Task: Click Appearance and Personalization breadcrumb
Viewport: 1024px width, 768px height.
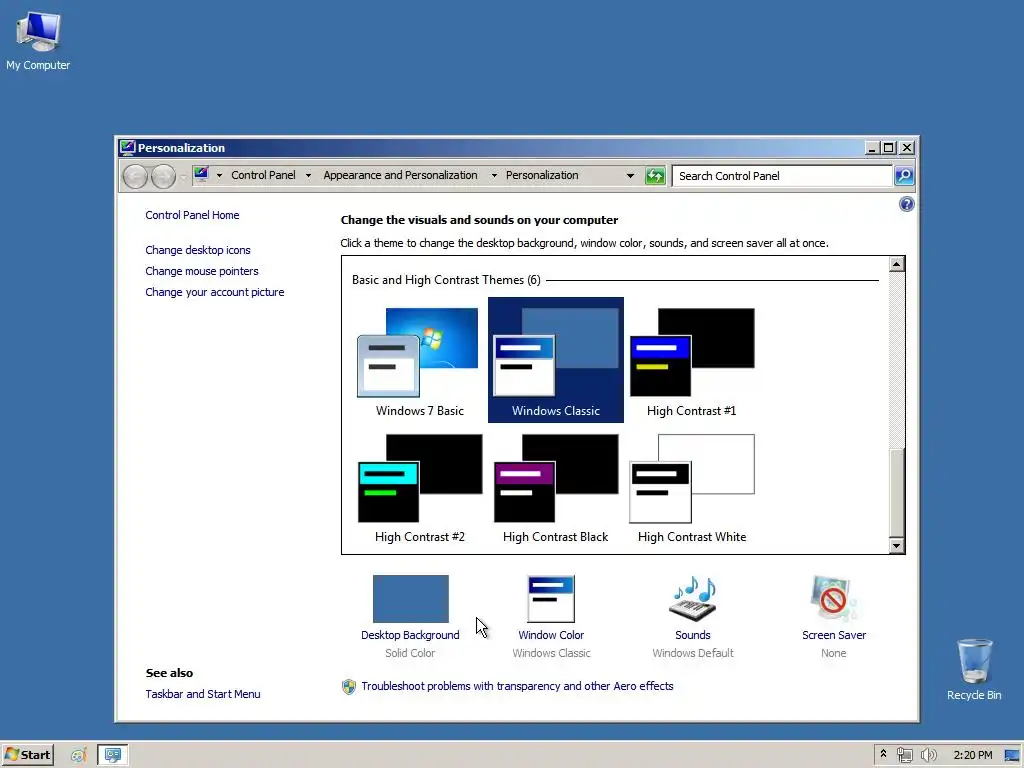Action: click(x=400, y=176)
